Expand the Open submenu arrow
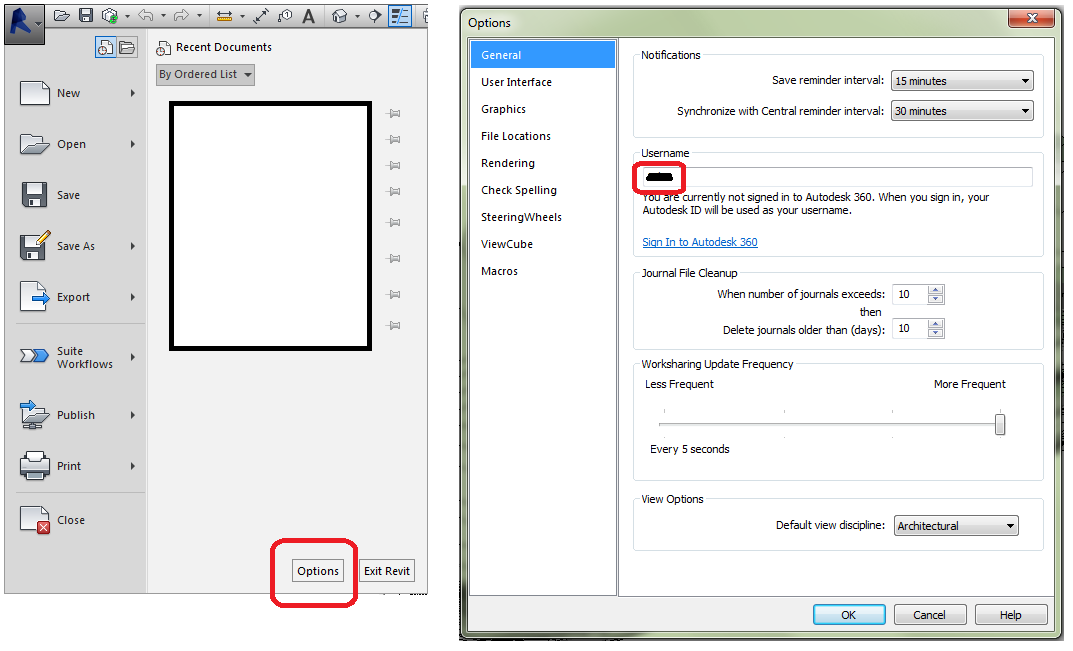Image resolution: width=1073 pixels, height=651 pixels. [133, 144]
